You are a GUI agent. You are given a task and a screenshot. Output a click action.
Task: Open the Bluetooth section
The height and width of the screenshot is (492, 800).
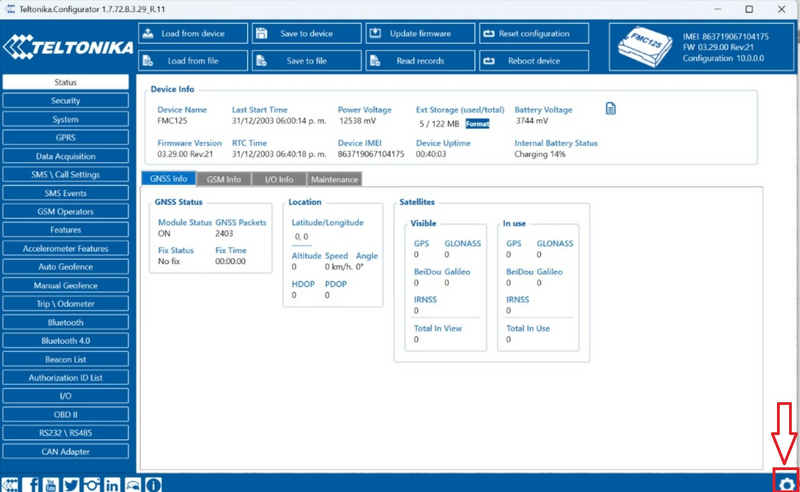coord(66,323)
